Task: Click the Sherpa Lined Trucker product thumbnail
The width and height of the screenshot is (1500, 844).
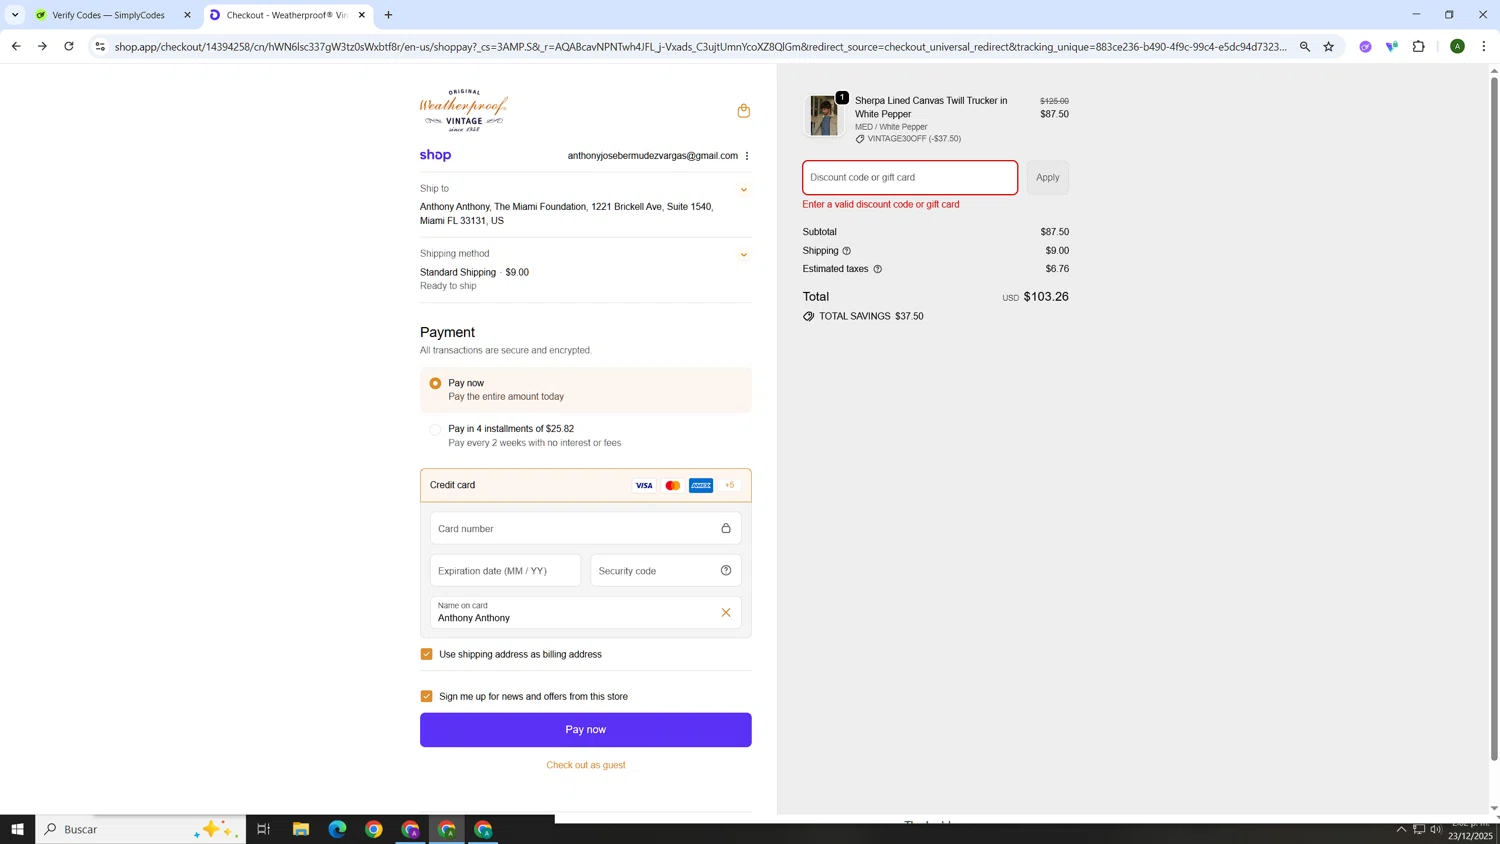Action: (x=824, y=116)
